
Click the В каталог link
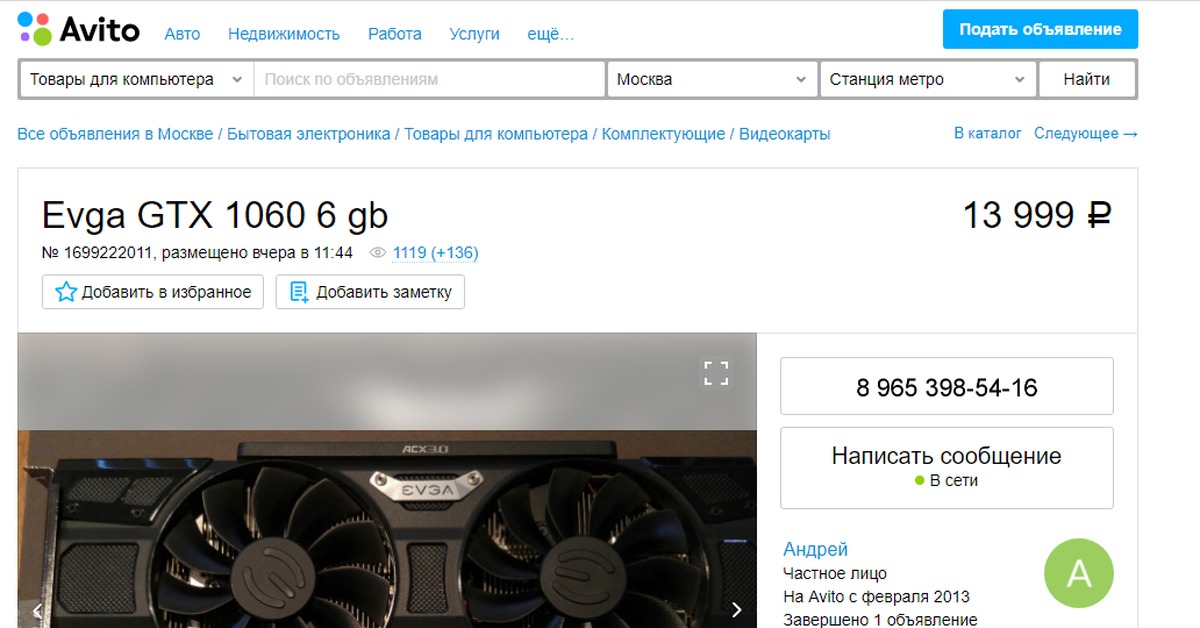pyautogui.click(x=988, y=133)
